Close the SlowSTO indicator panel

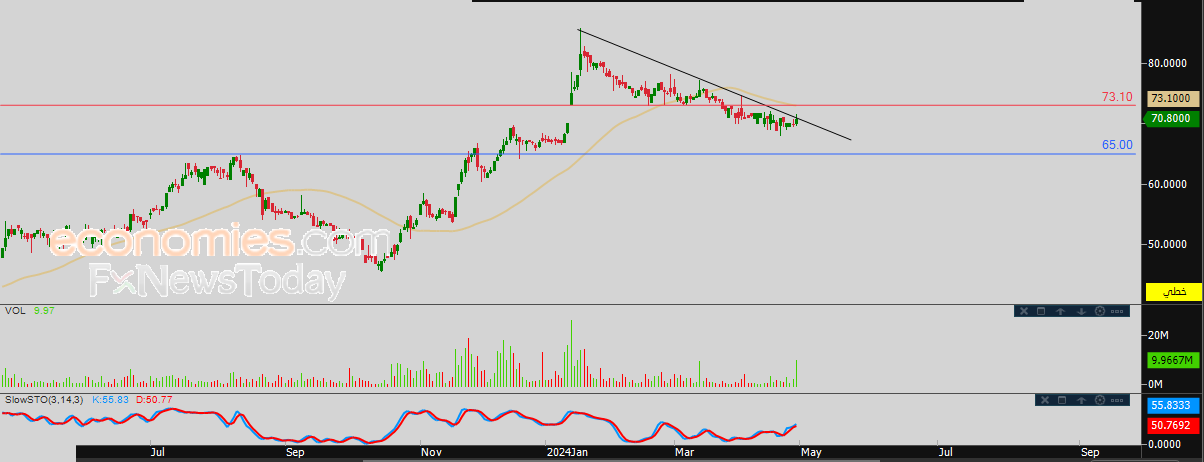click(x=1045, y=400)
